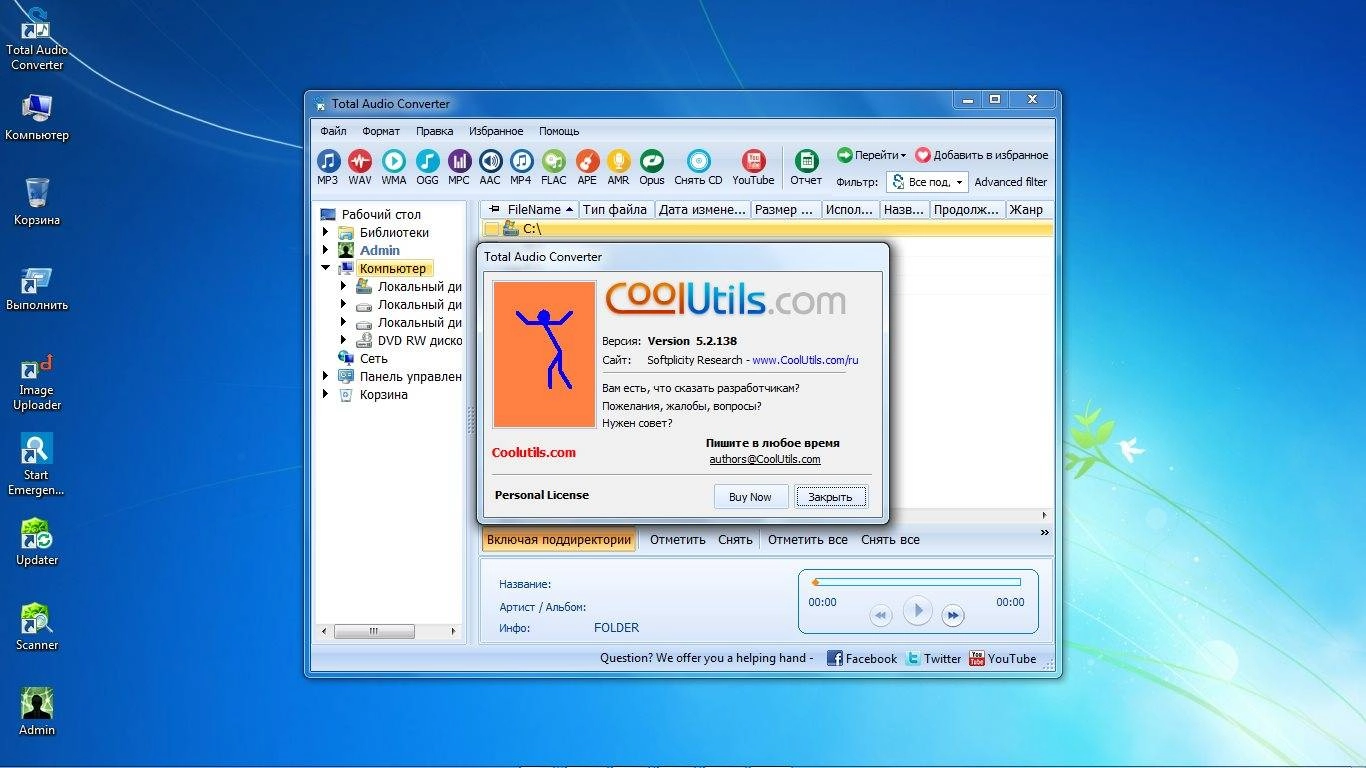Play the track with player button
The width and height of the screenshot is (1366, 768).
pyautogui.click(x=917, y=610)
